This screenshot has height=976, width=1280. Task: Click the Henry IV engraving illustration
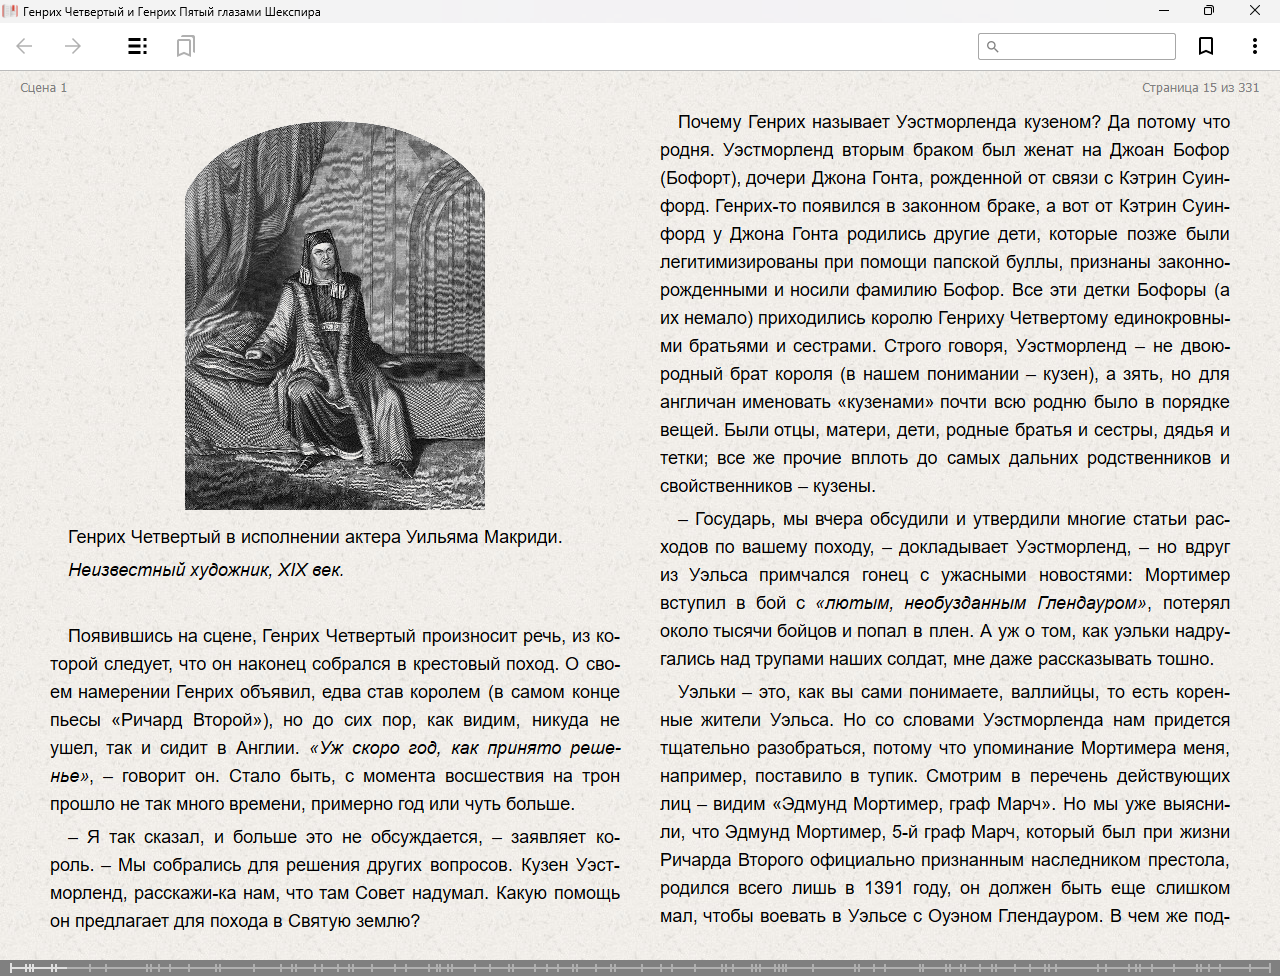click(335, 316)
